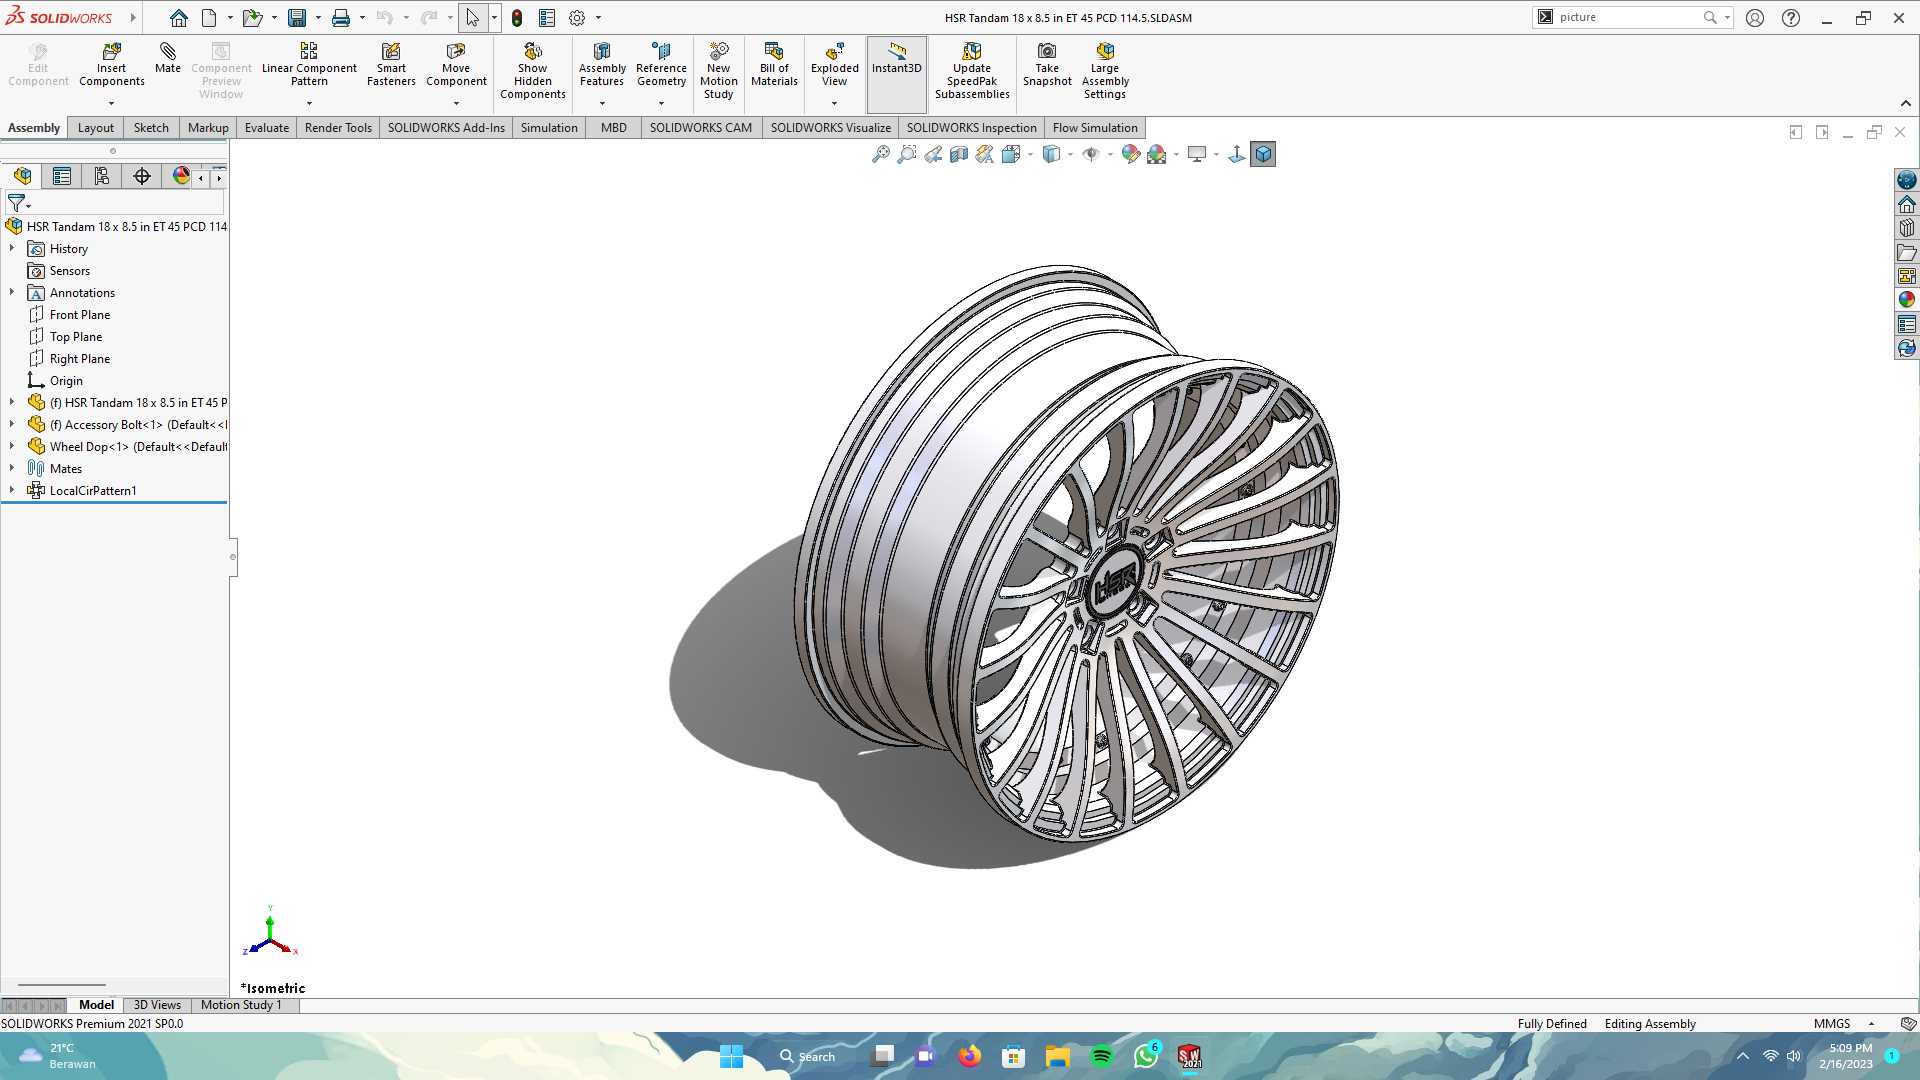Image resolution: width=1920 pixels, height=1080 pixels.
Task: Select the Smart Fasteners tool
Action: [391, 65]
